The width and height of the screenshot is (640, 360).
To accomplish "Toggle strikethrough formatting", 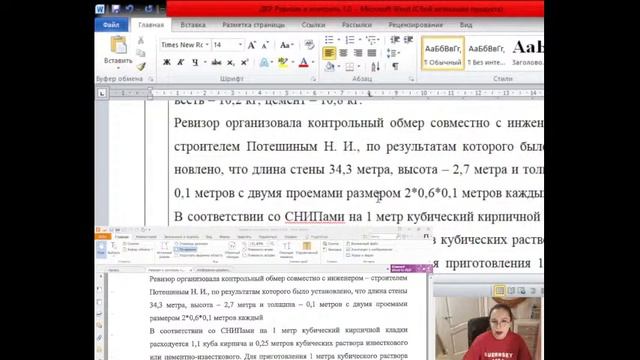I will [x=216, y=62].
